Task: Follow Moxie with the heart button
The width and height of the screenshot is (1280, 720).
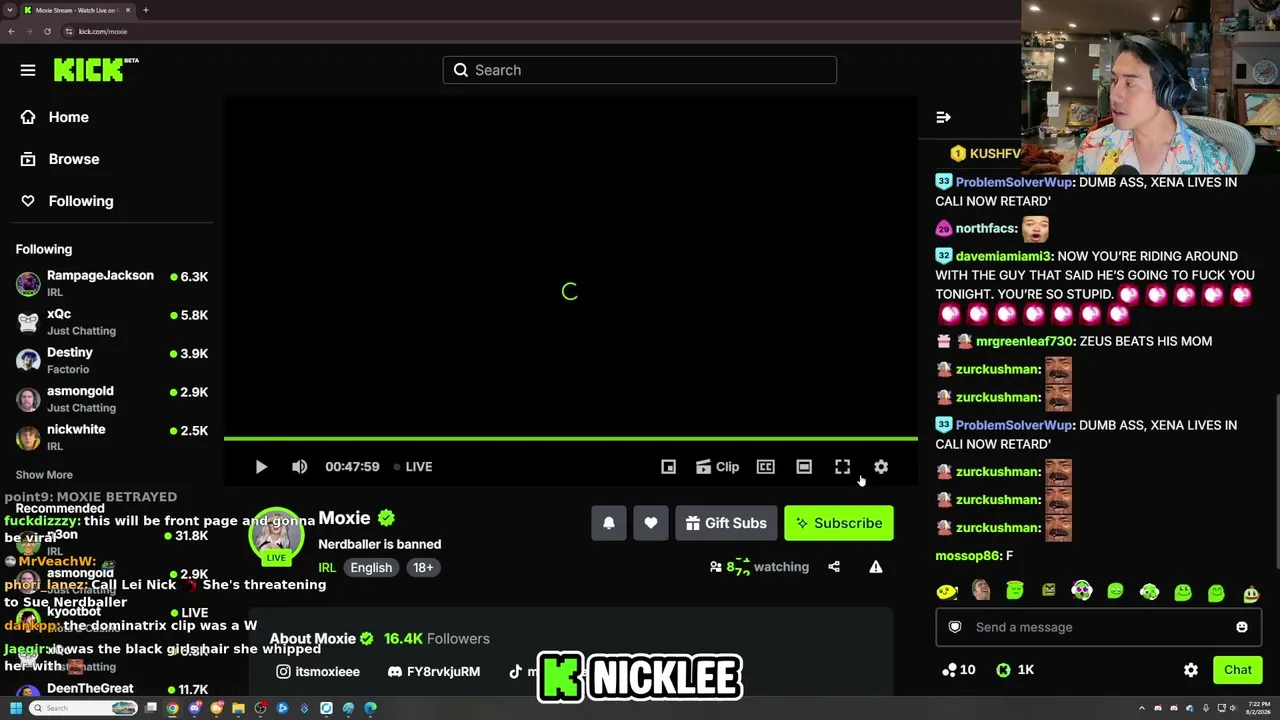Action: coord(651,523)
